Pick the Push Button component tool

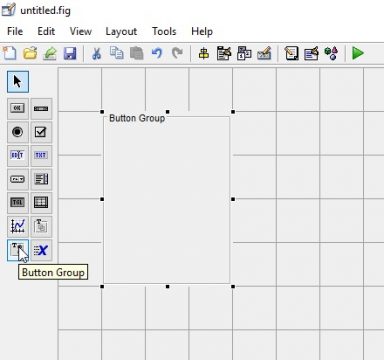coord(18,108)
